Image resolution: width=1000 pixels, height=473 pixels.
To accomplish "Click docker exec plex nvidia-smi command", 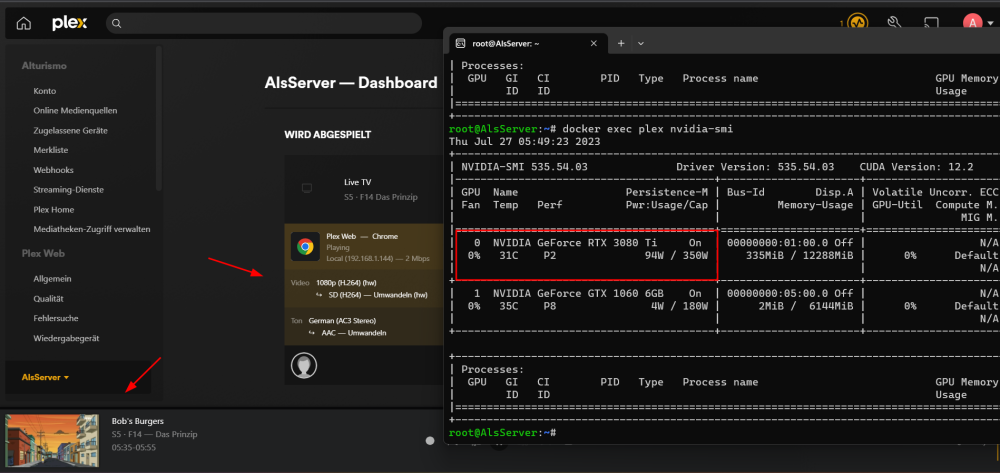I will 649,129.
